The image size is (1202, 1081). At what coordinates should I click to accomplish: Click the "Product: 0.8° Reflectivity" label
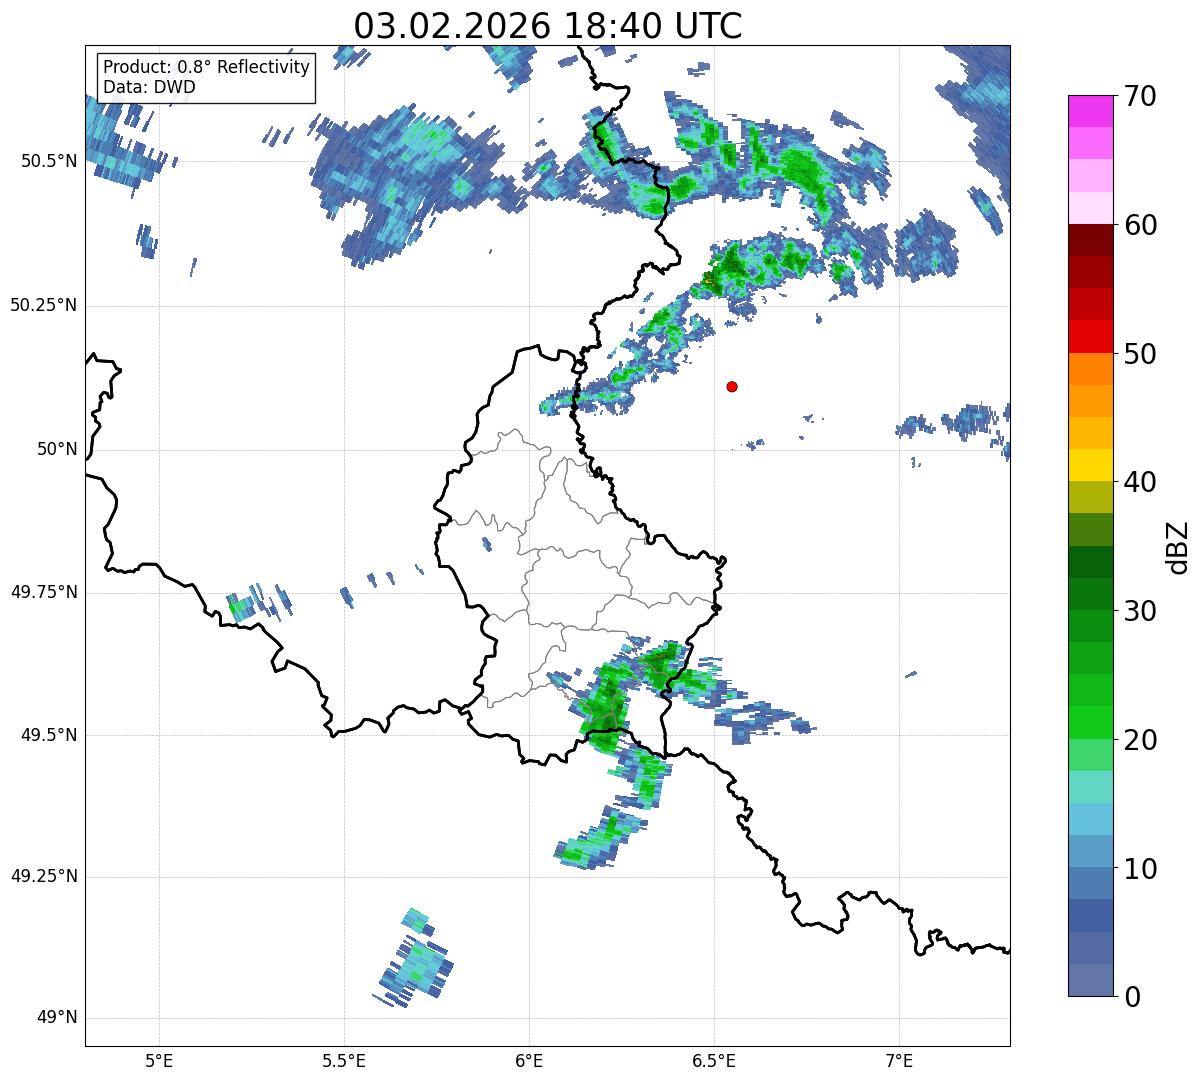(x=207, y=67)
